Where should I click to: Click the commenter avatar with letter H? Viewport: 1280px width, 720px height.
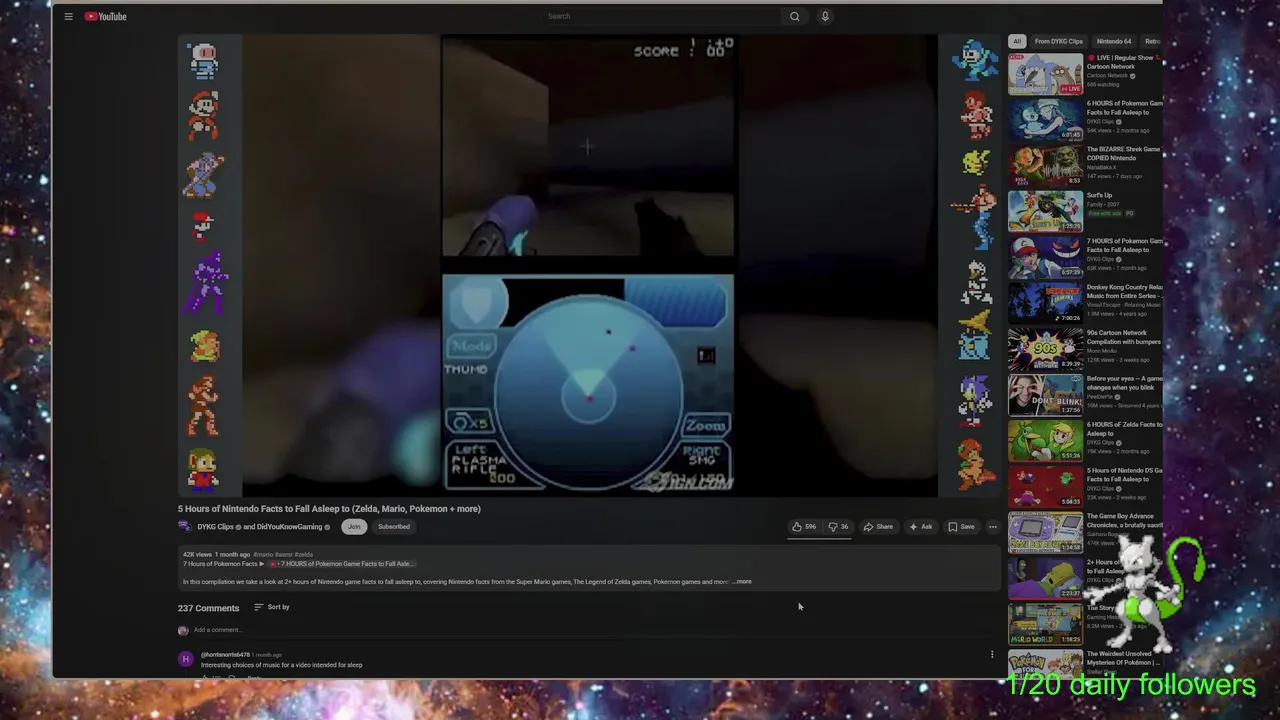point(185,659)
